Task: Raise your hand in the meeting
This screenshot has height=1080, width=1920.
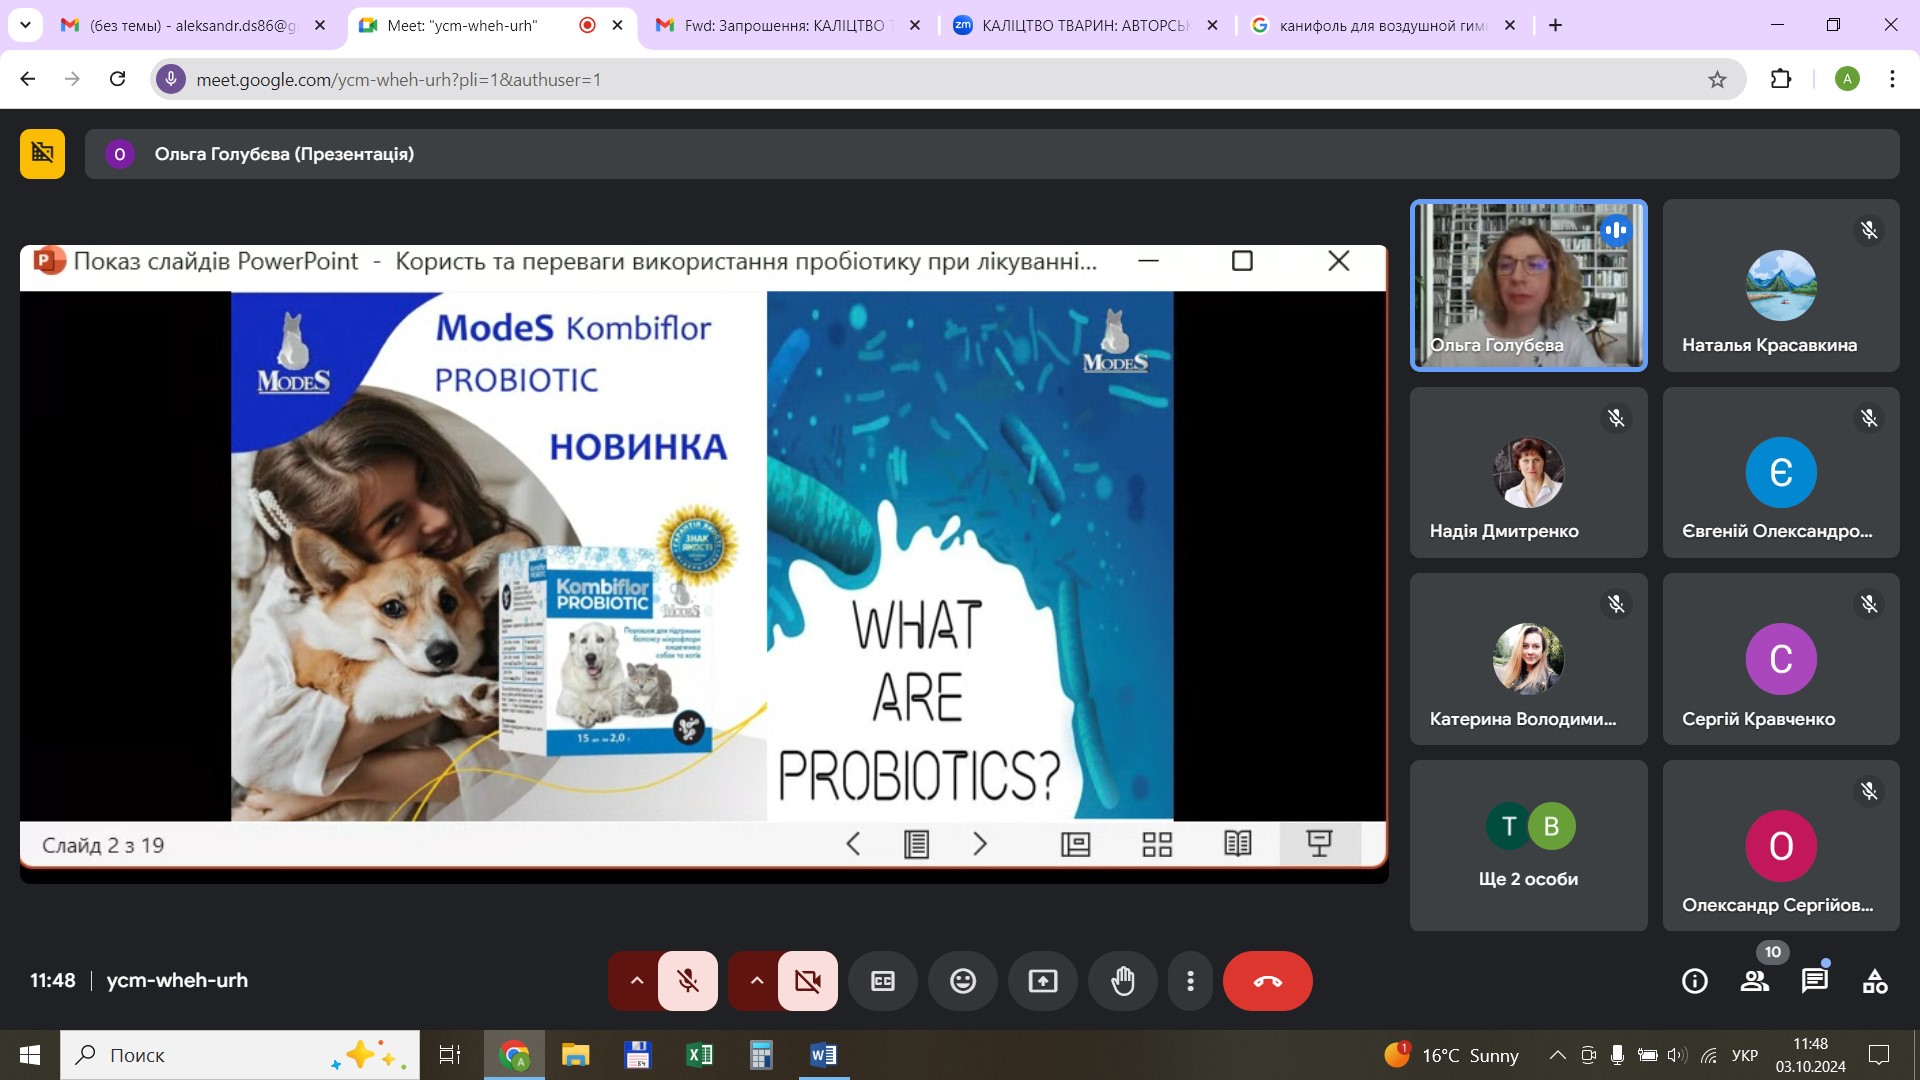Action: click(1123, 981)
